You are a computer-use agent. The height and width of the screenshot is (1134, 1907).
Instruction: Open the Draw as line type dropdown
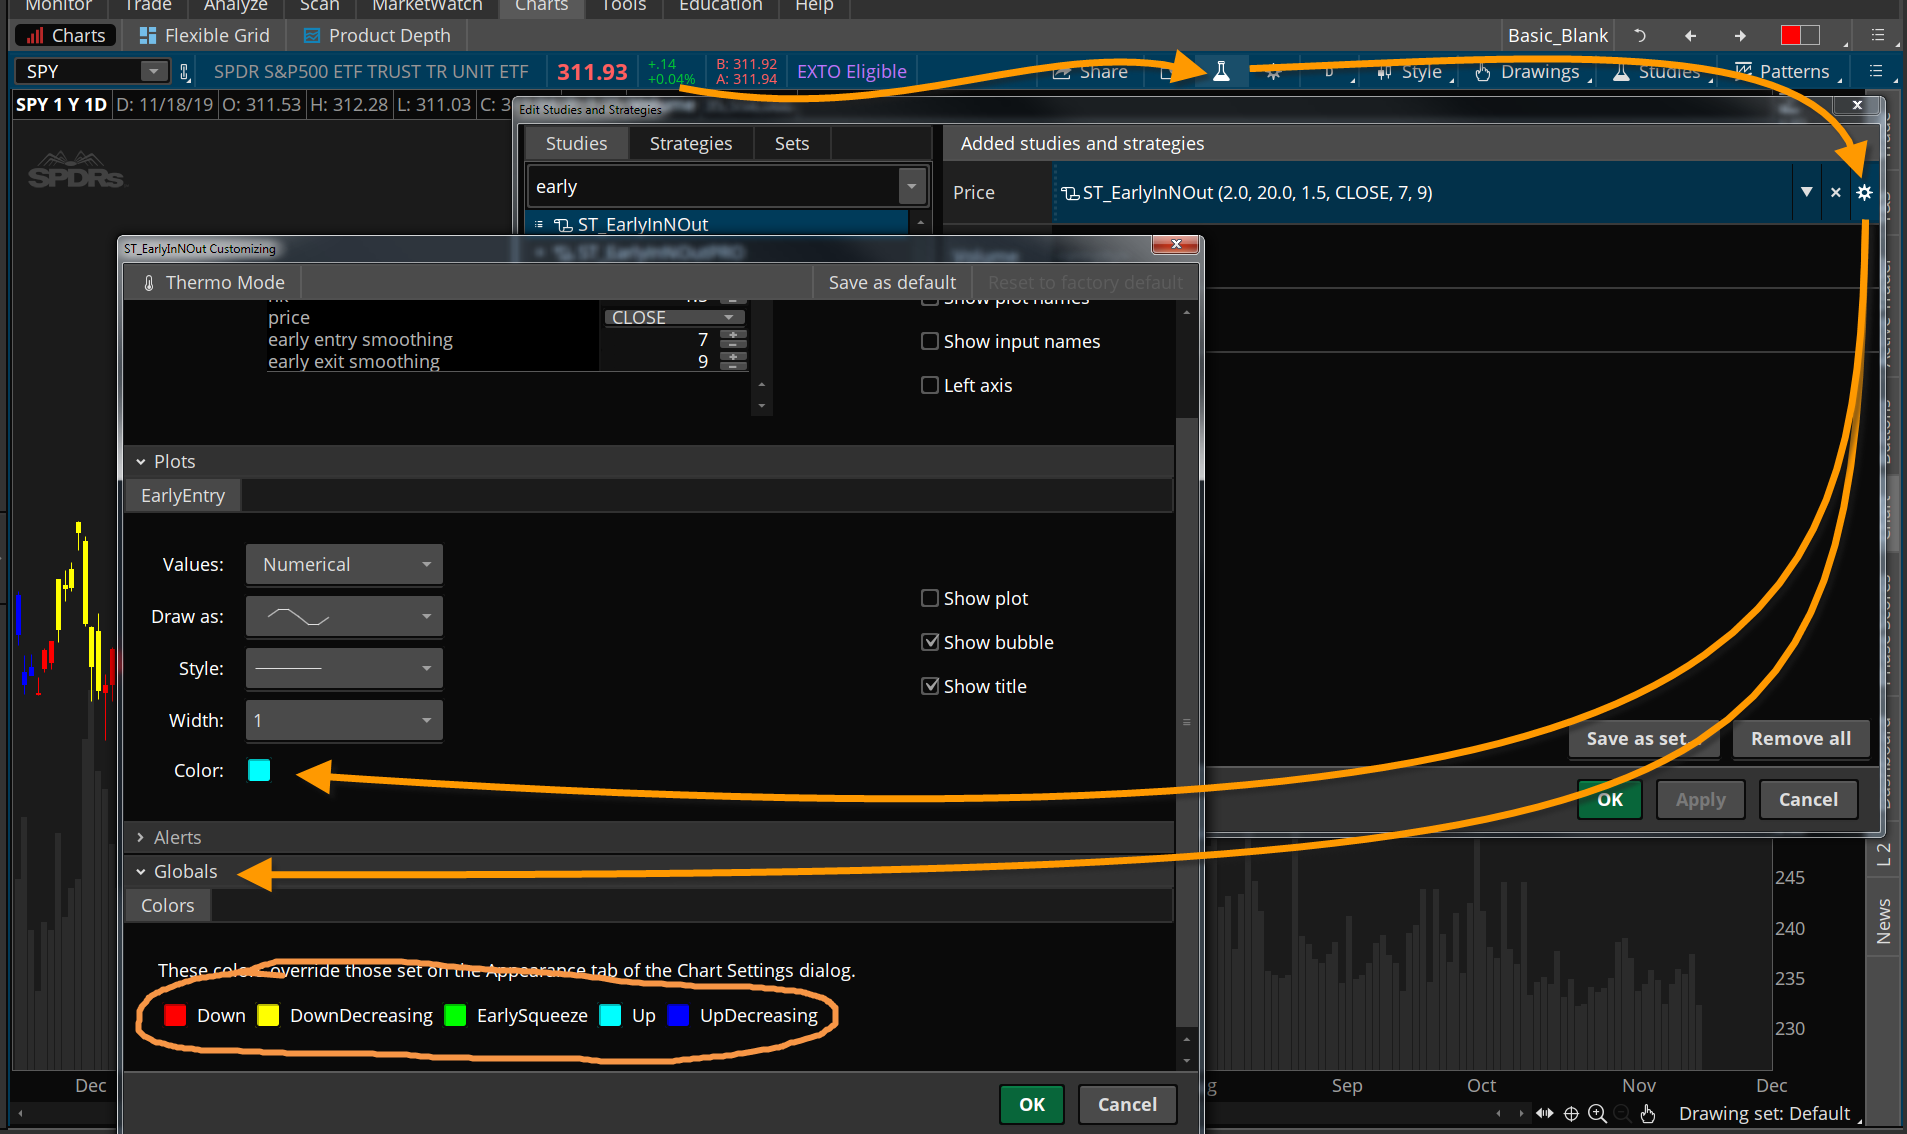click(x=344, y=616)
